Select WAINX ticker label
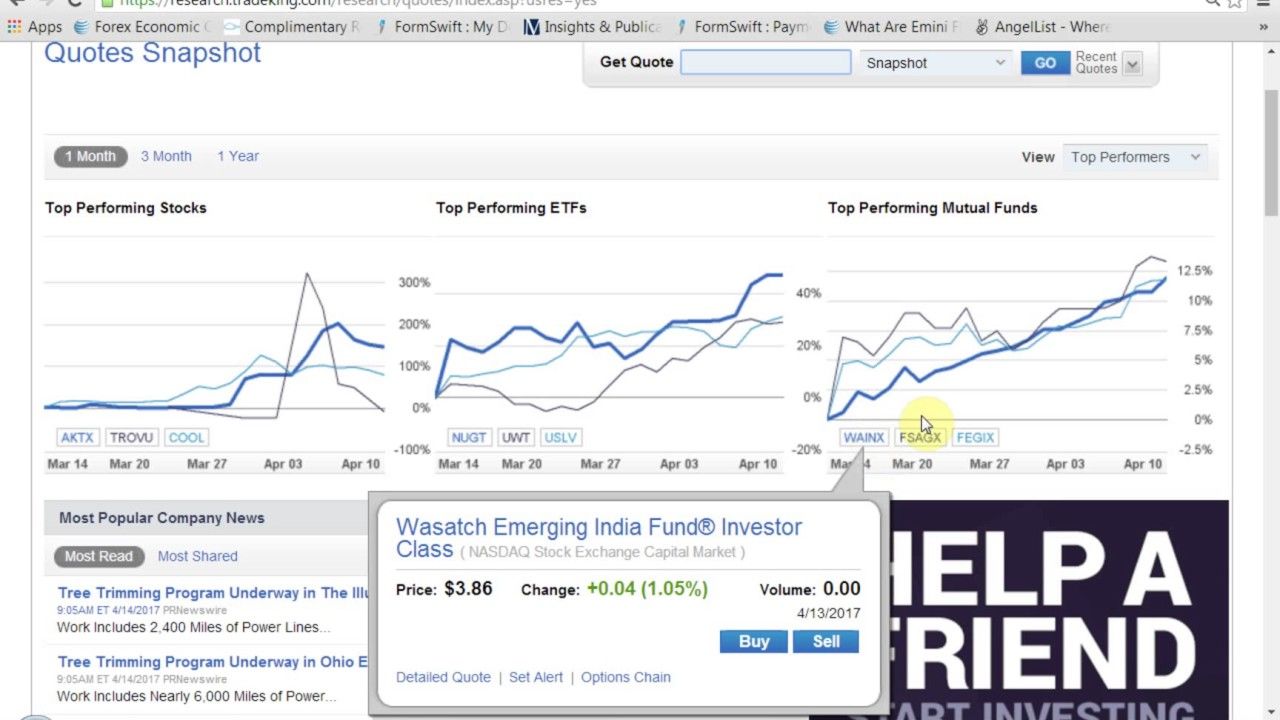The width and height of the screenshot is (1280, 720). tap(863, 437)
